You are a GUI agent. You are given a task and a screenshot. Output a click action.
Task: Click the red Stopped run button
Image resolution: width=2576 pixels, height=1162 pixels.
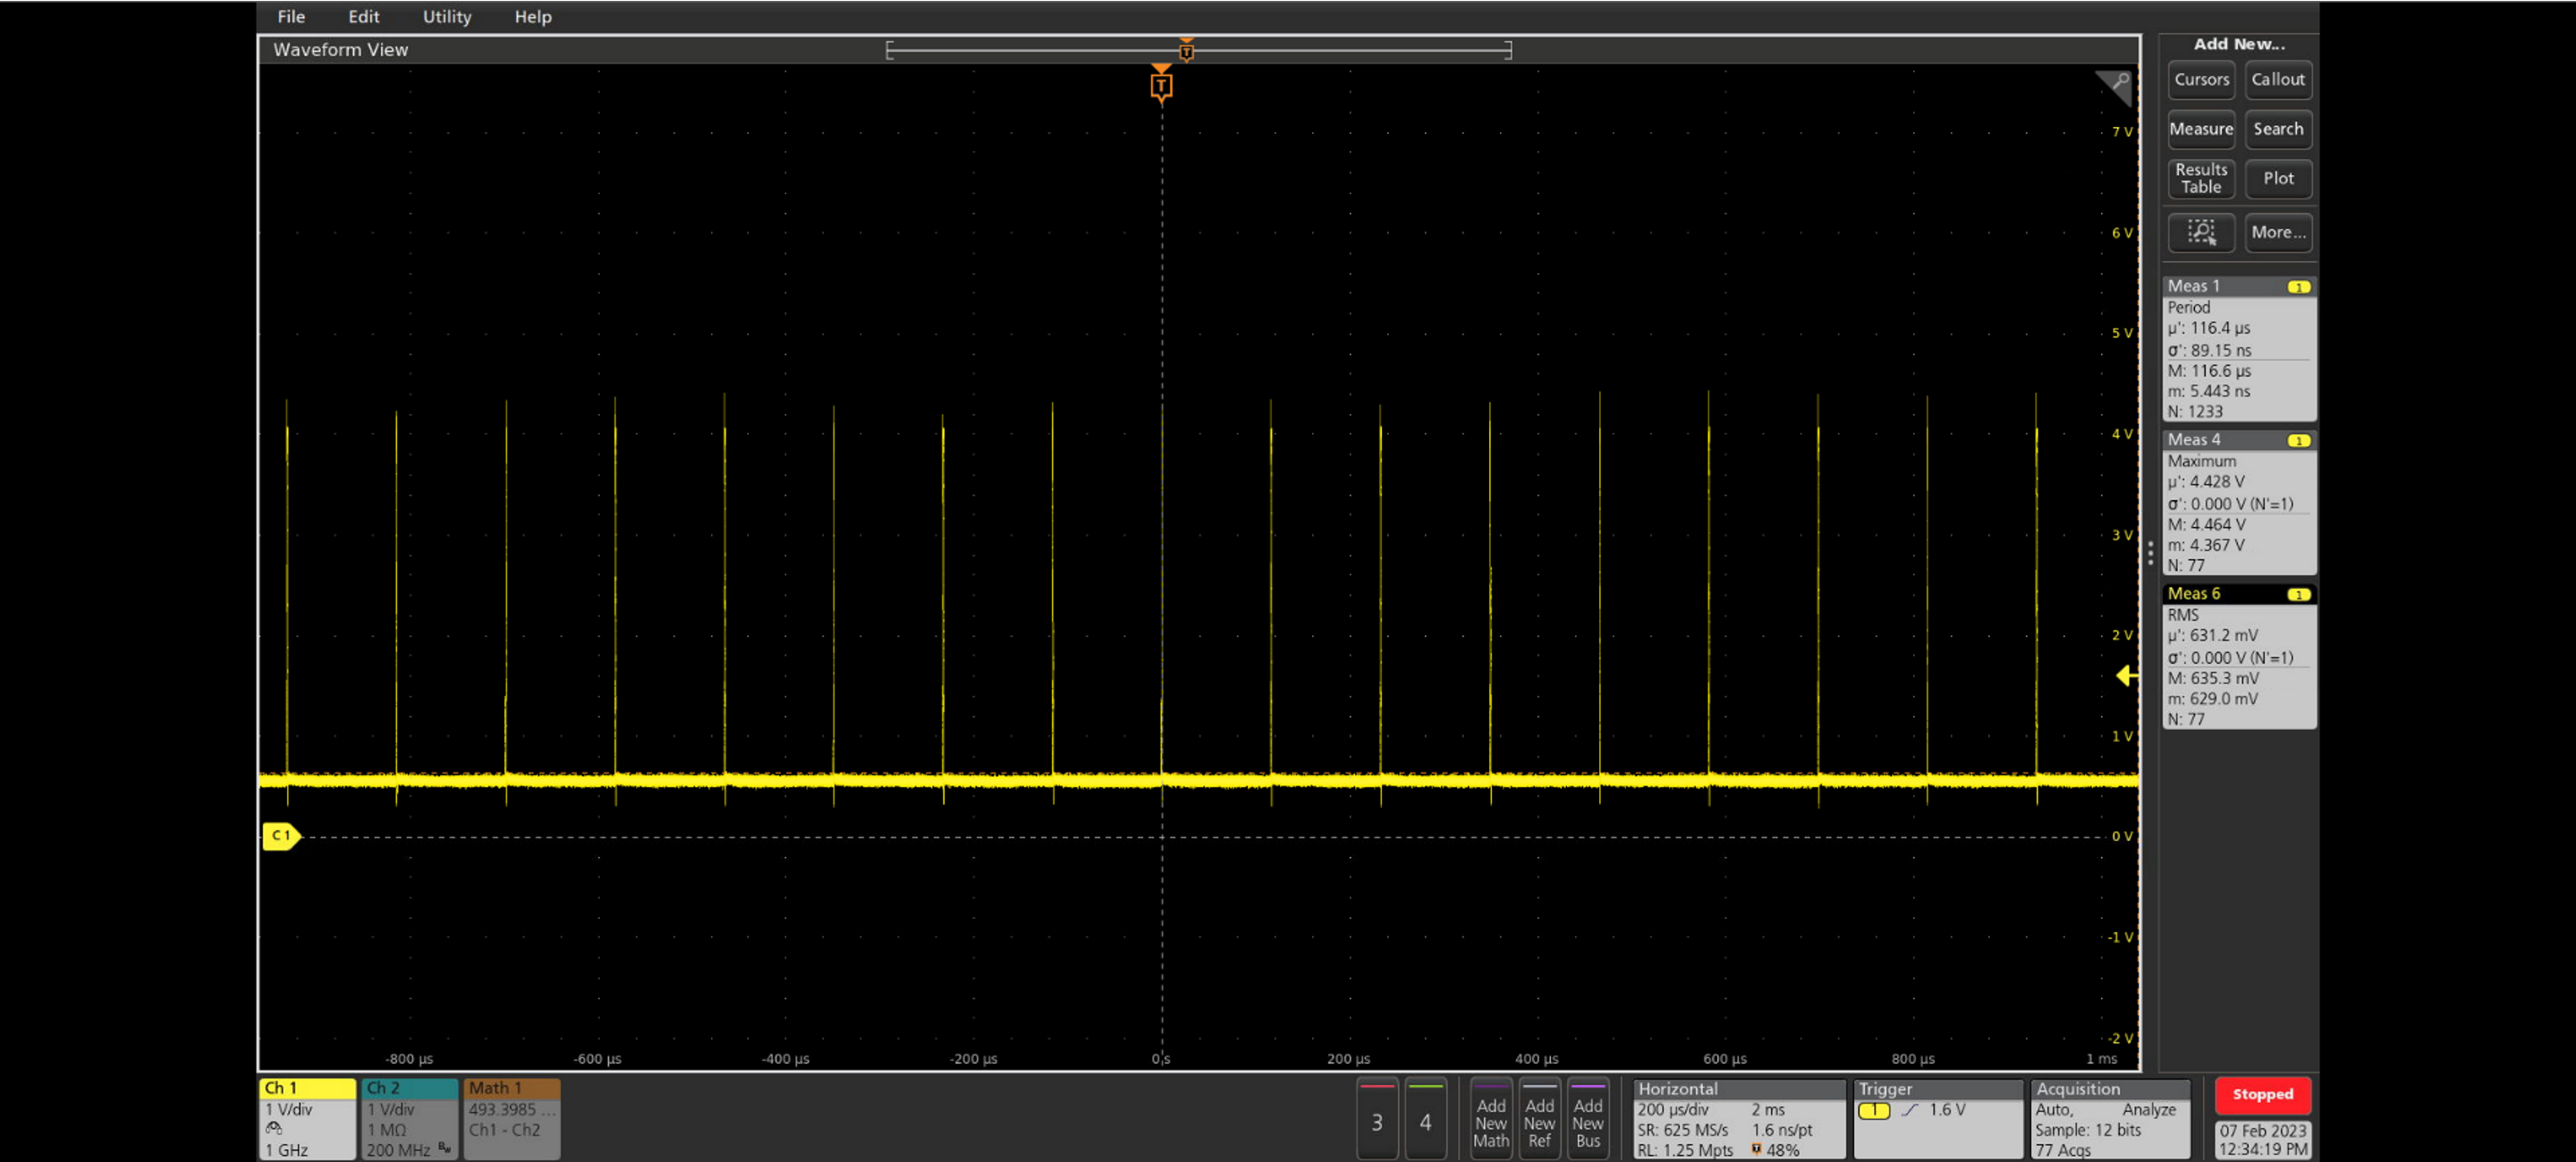[2262, 1095]
